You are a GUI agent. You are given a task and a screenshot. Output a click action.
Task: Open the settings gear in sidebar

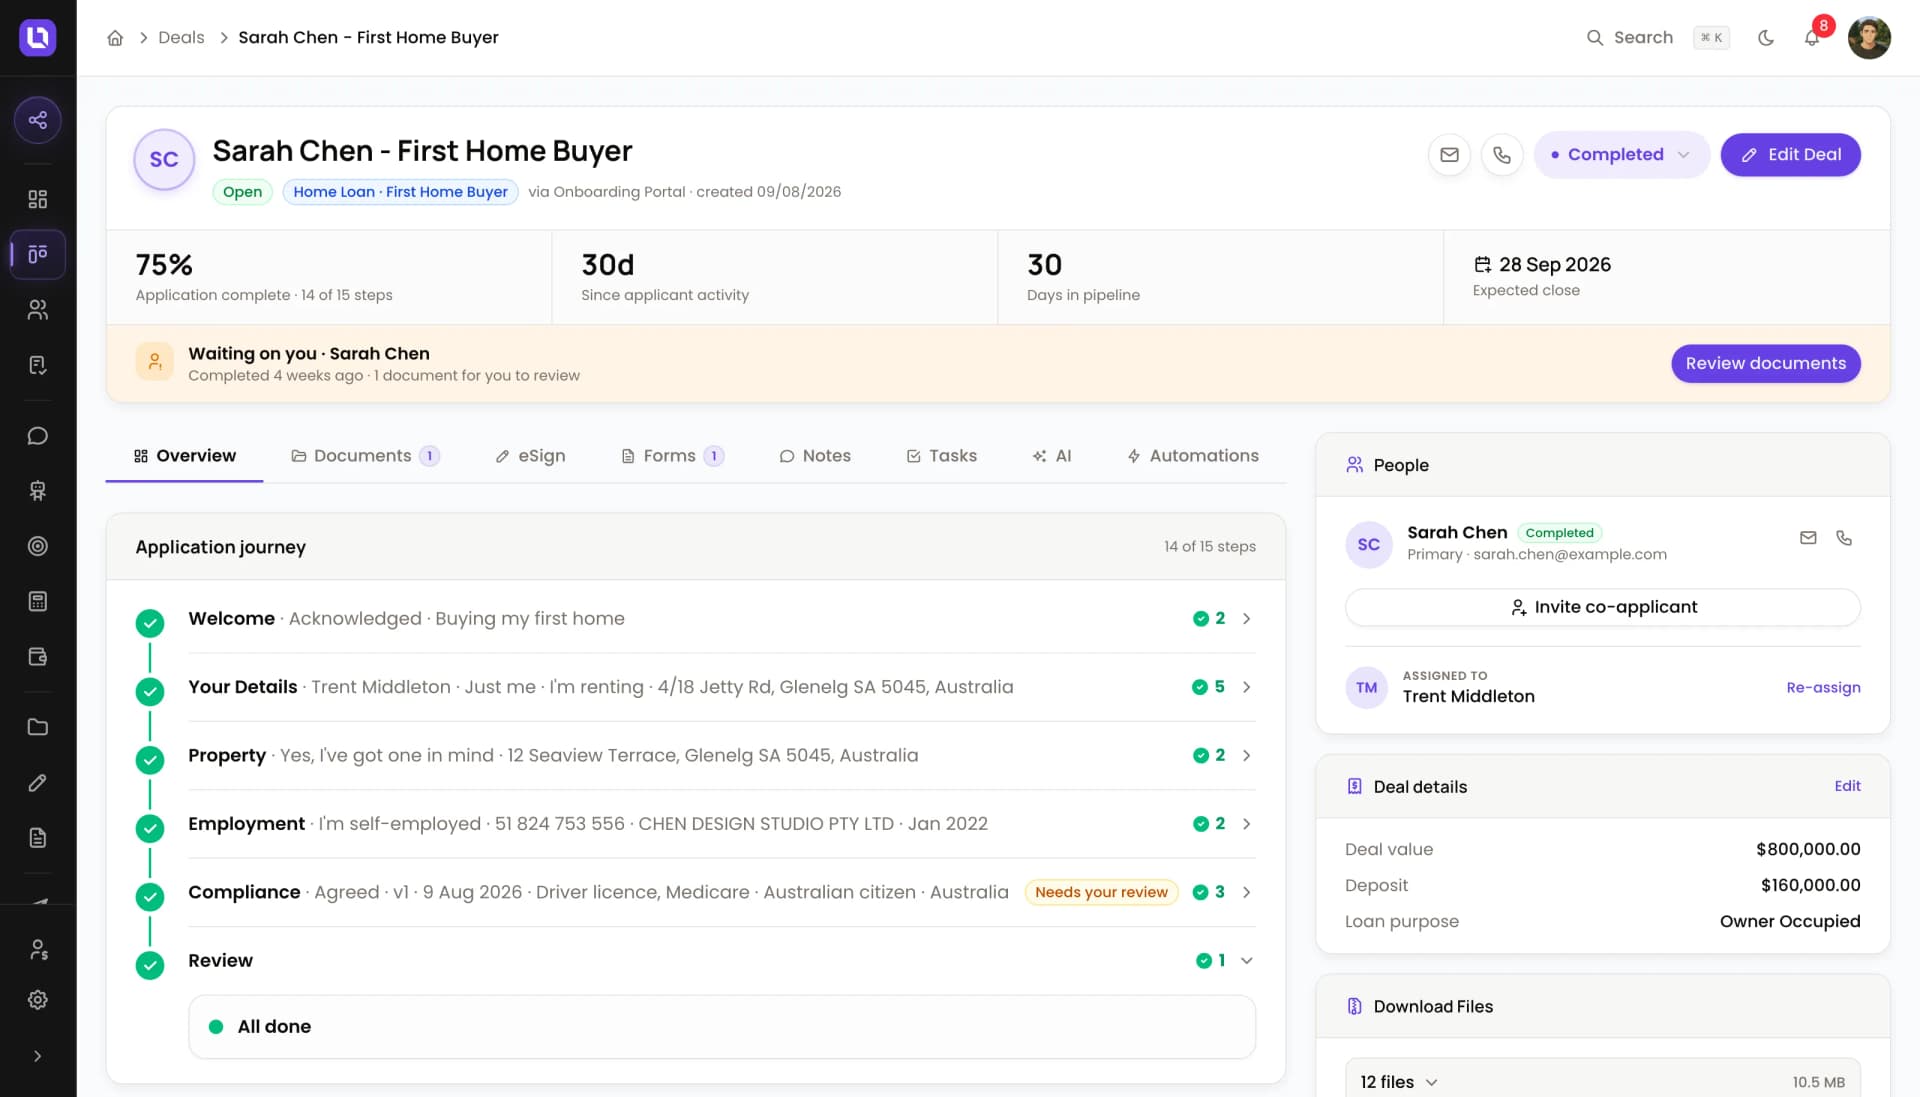click(38, 1000)
